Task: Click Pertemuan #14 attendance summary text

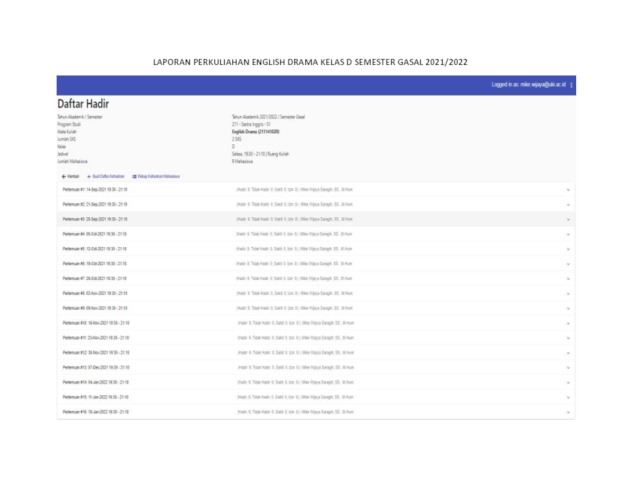Action: pos(294,382)
